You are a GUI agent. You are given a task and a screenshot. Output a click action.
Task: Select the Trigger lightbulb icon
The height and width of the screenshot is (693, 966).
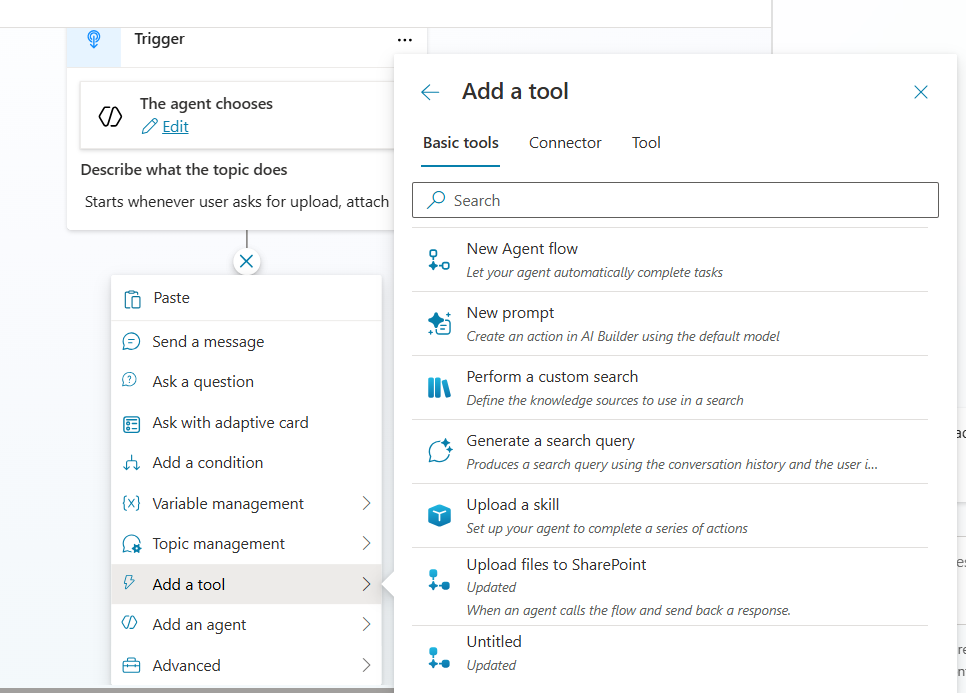tap(93, 38)
